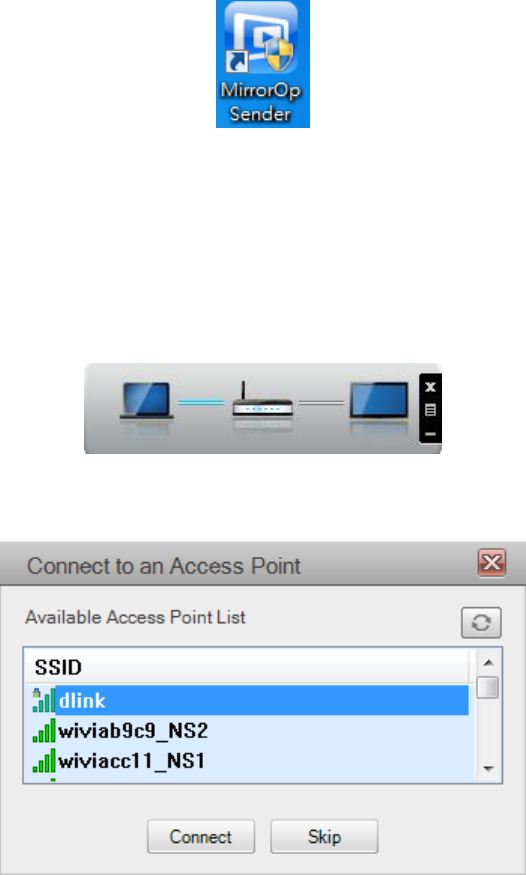Click the laptop icon in the connection bar
Viewport: 526px width, 875px height.
(147, 401)
